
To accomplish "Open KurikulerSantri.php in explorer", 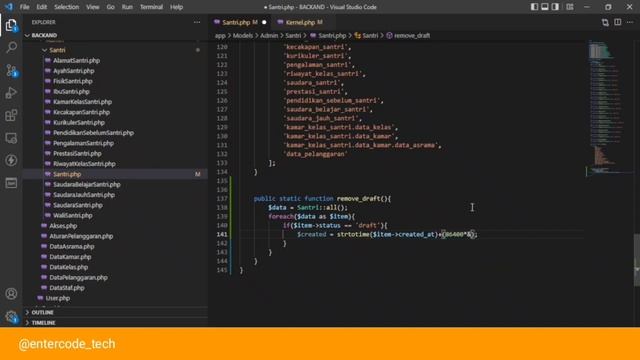I will pyautogui.click(x=79, y=122).
